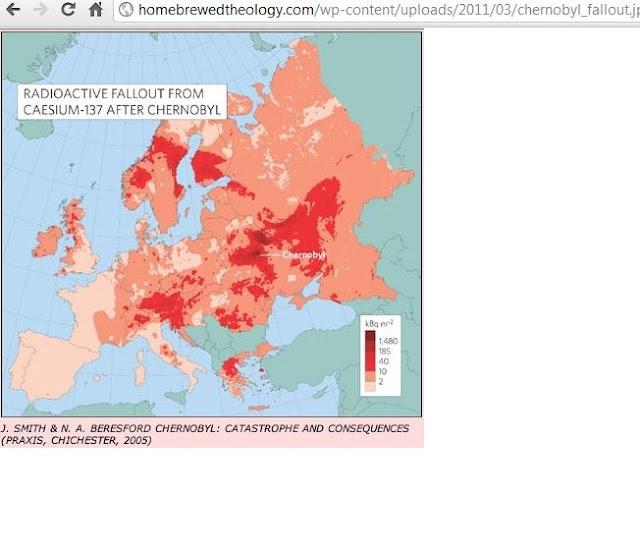Click the globe site info icon

tap(126, 9)
